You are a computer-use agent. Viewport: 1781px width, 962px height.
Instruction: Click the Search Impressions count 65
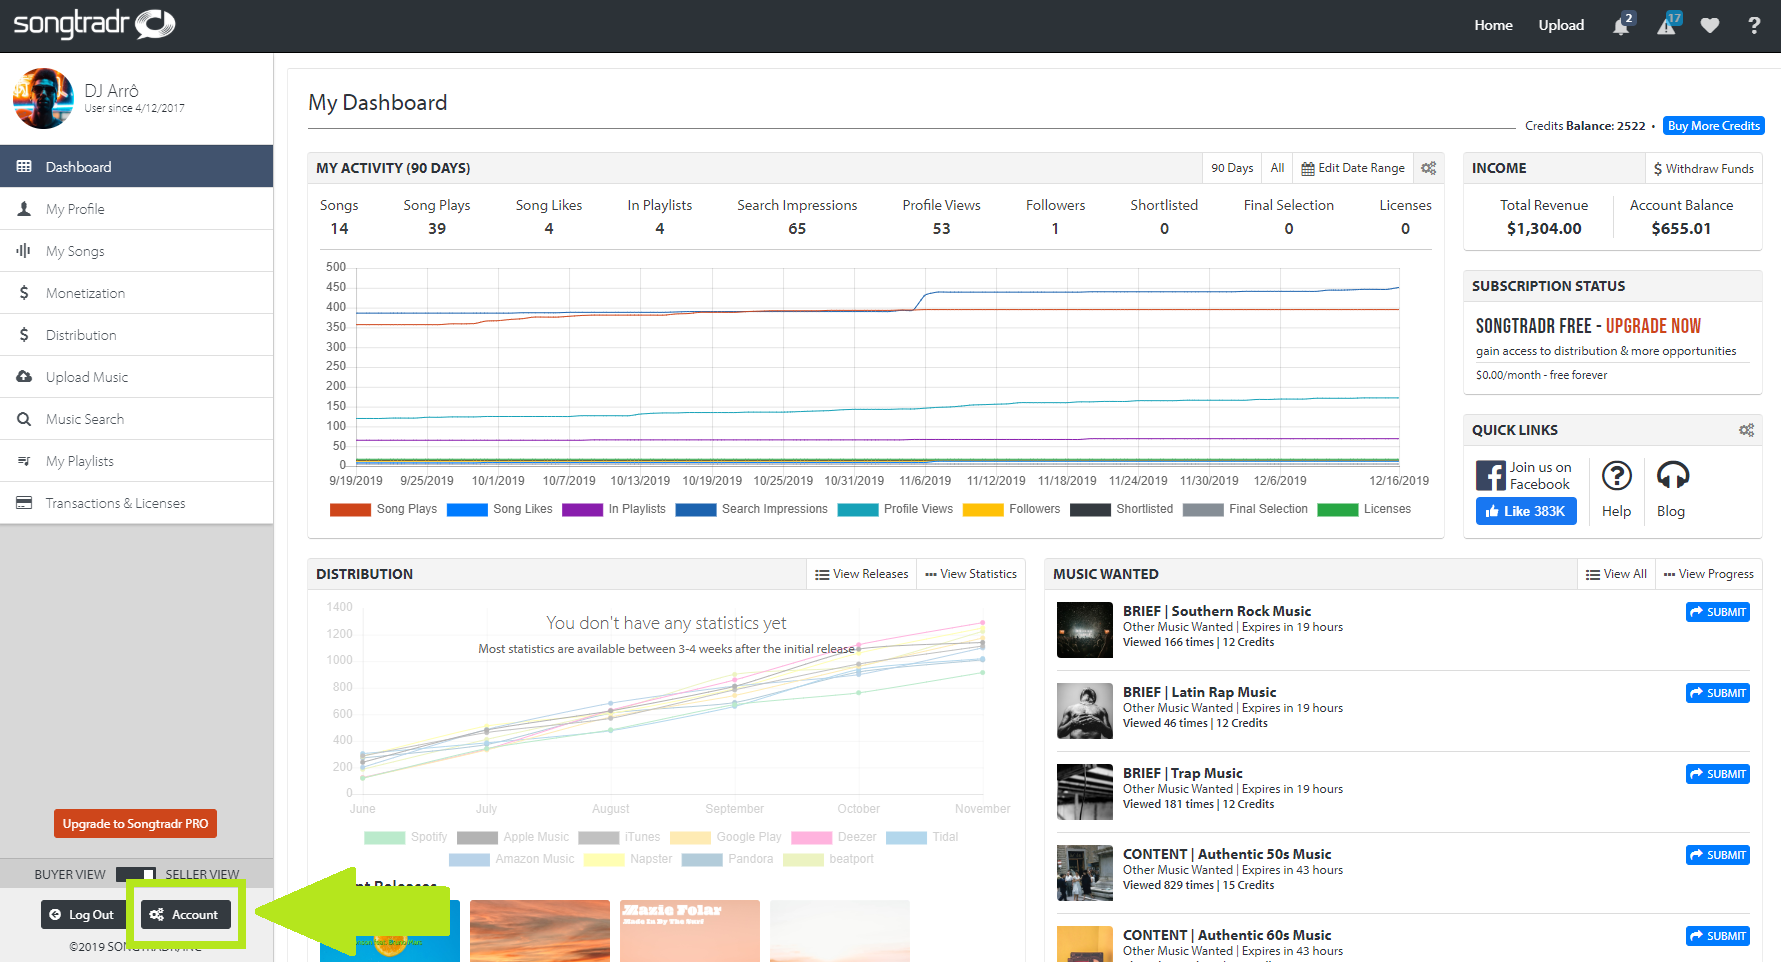pos(797,229)
